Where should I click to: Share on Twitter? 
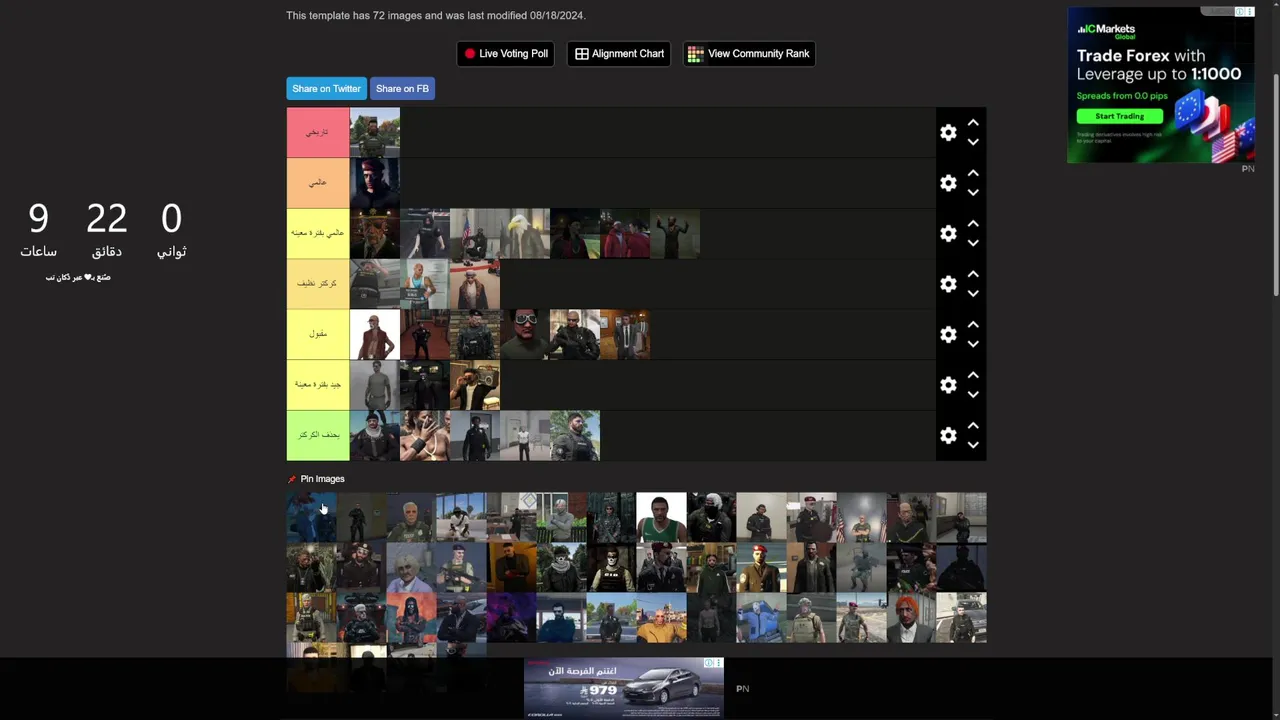click(x=326, y=89)
